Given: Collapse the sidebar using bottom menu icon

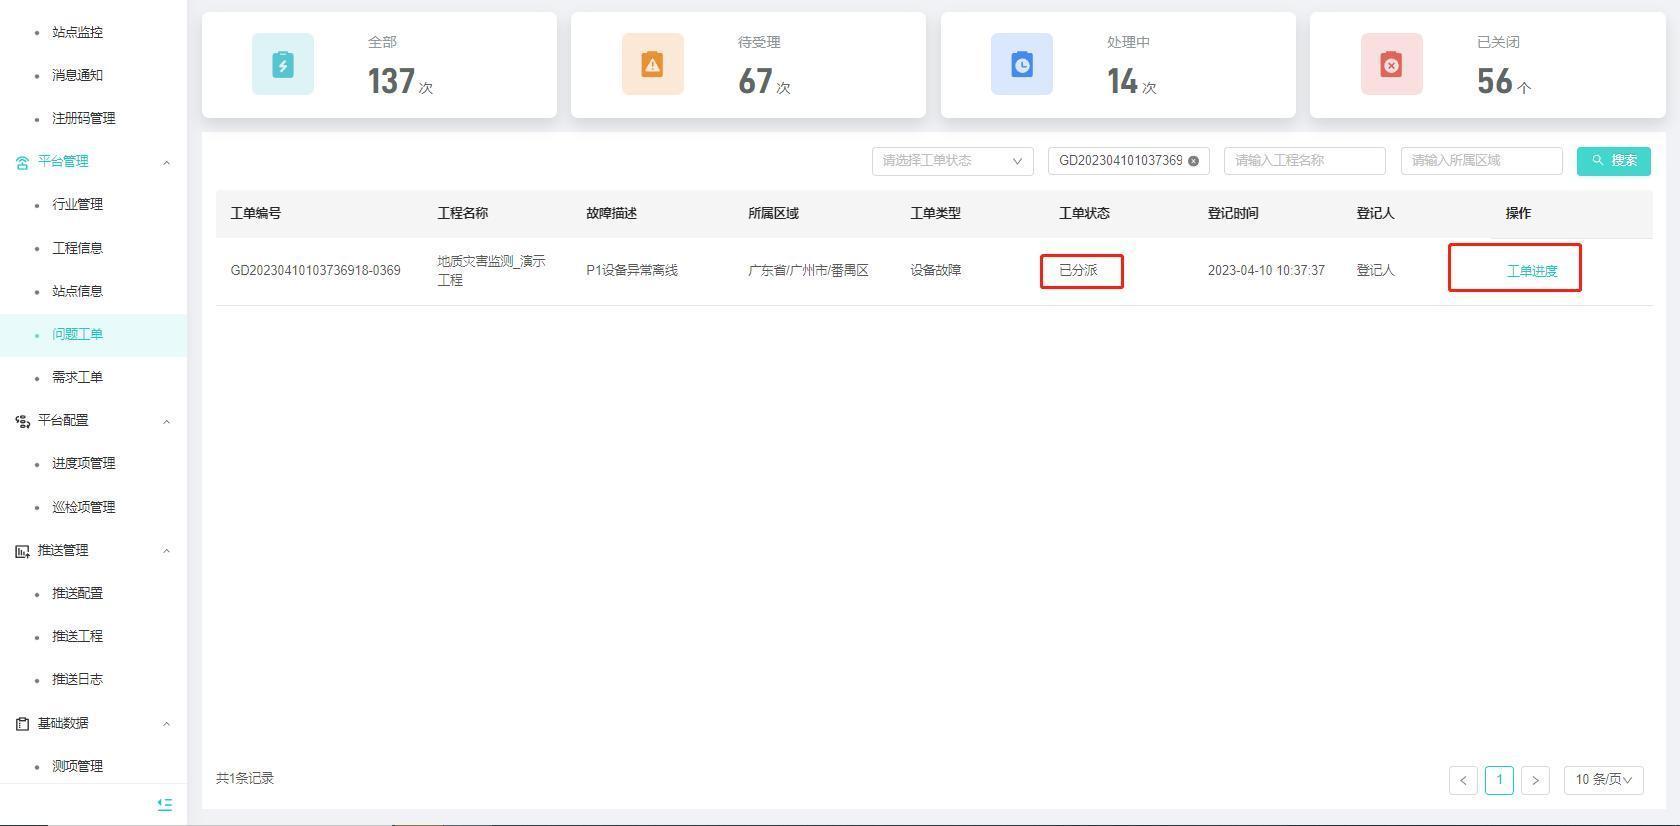Looking at the screenshot, I should pos(165,804).
